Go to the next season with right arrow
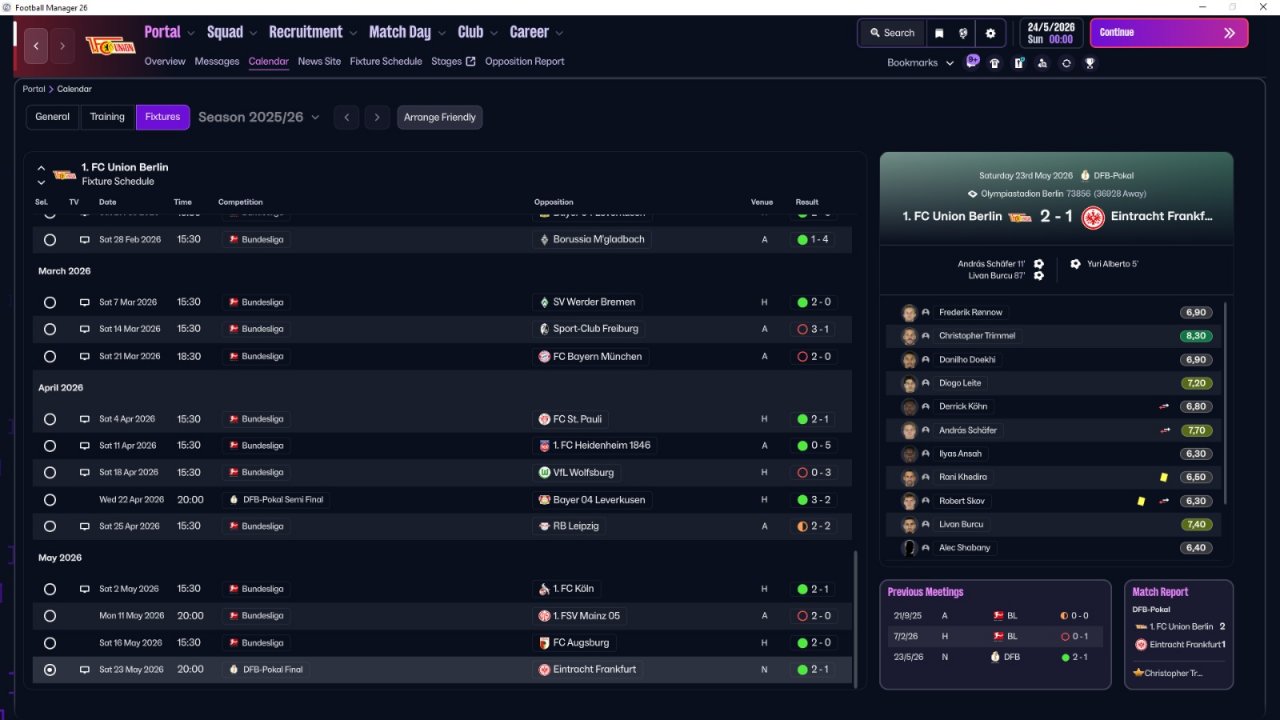Screen dimensions: 1280x720 pos(377,117)
